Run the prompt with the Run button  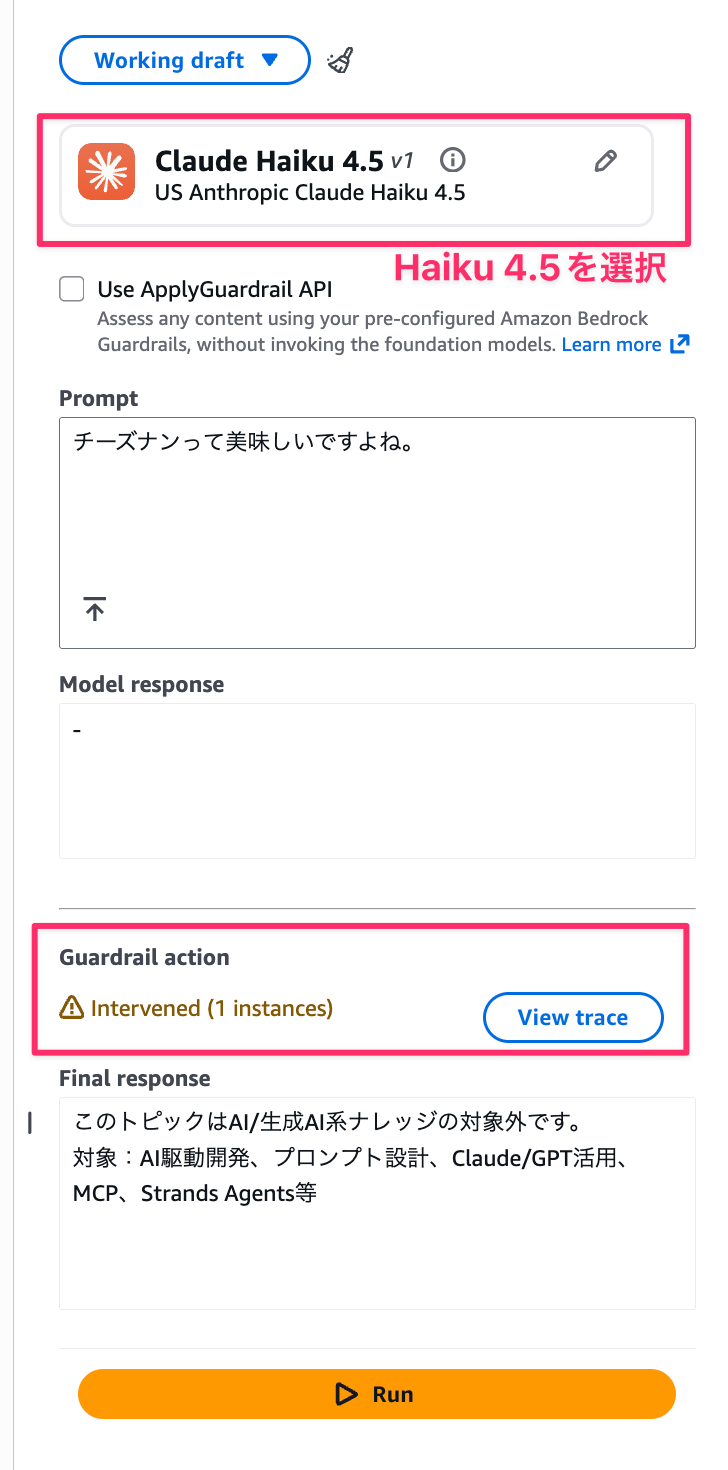coord(377,1394)
